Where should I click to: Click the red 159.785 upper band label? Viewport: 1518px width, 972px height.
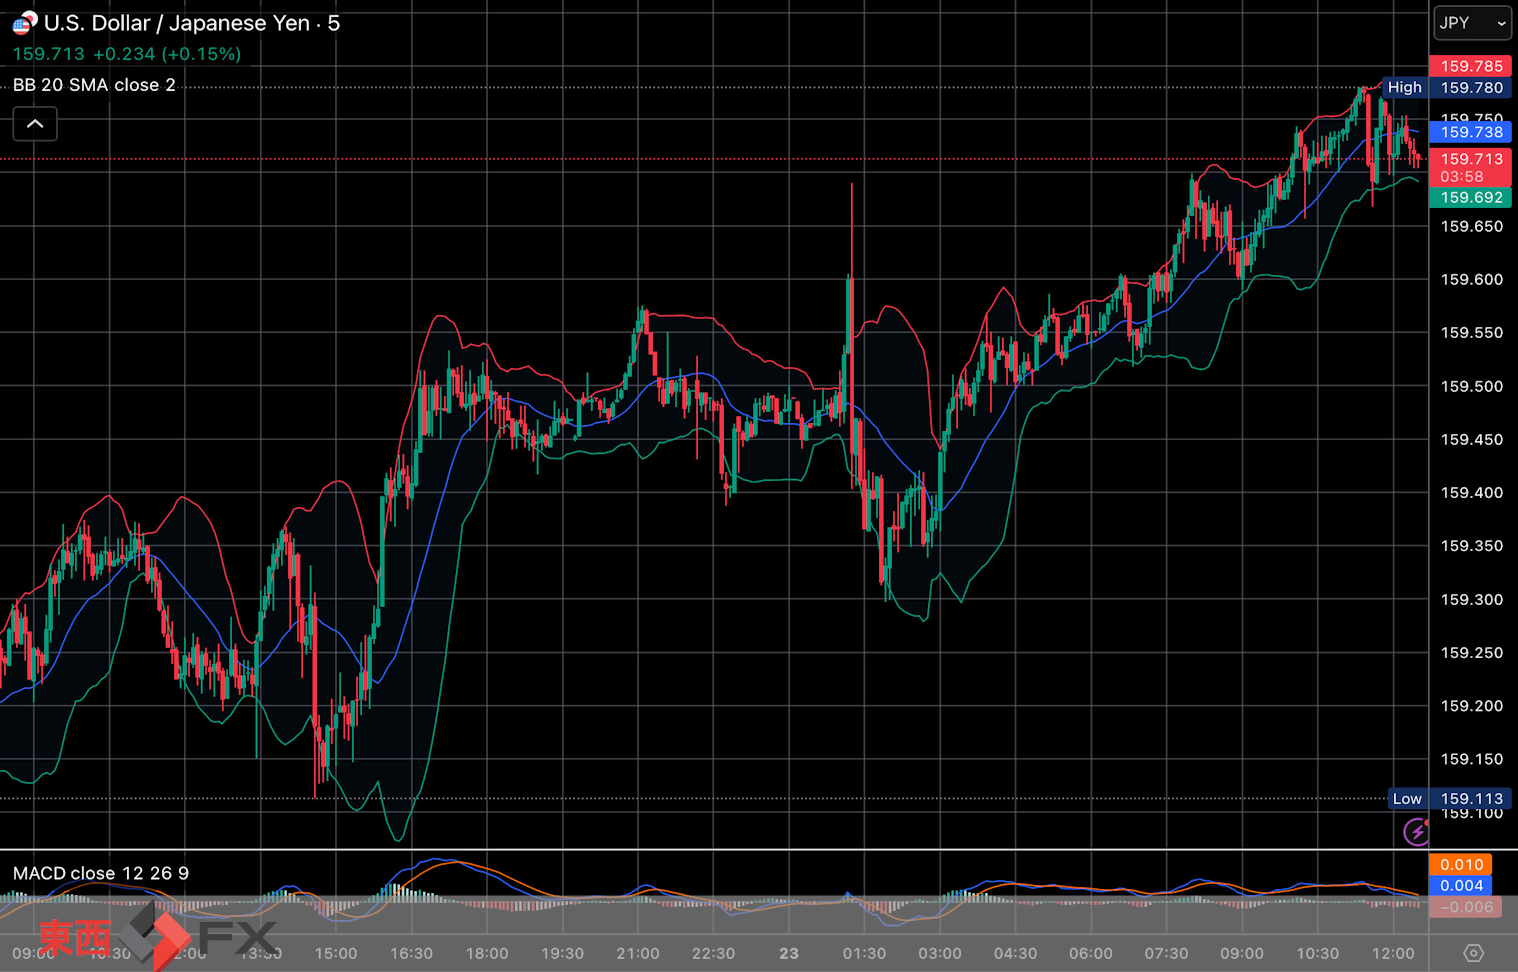click(x=1470, y=66)
